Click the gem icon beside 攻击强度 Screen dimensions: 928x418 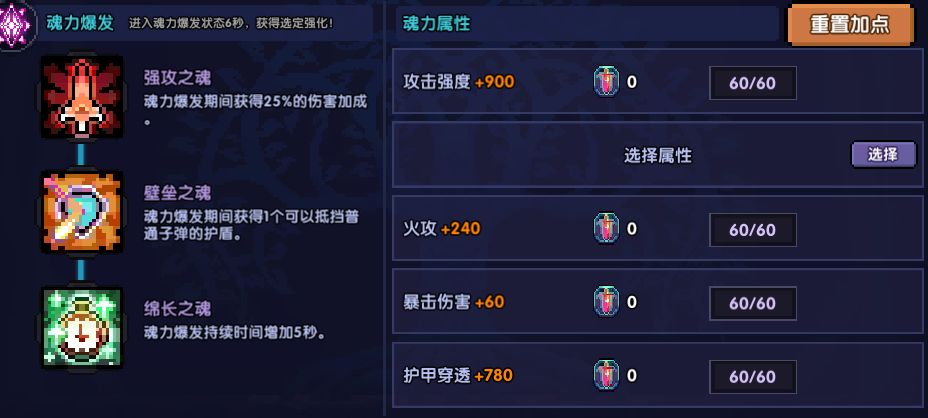point(606,82)
